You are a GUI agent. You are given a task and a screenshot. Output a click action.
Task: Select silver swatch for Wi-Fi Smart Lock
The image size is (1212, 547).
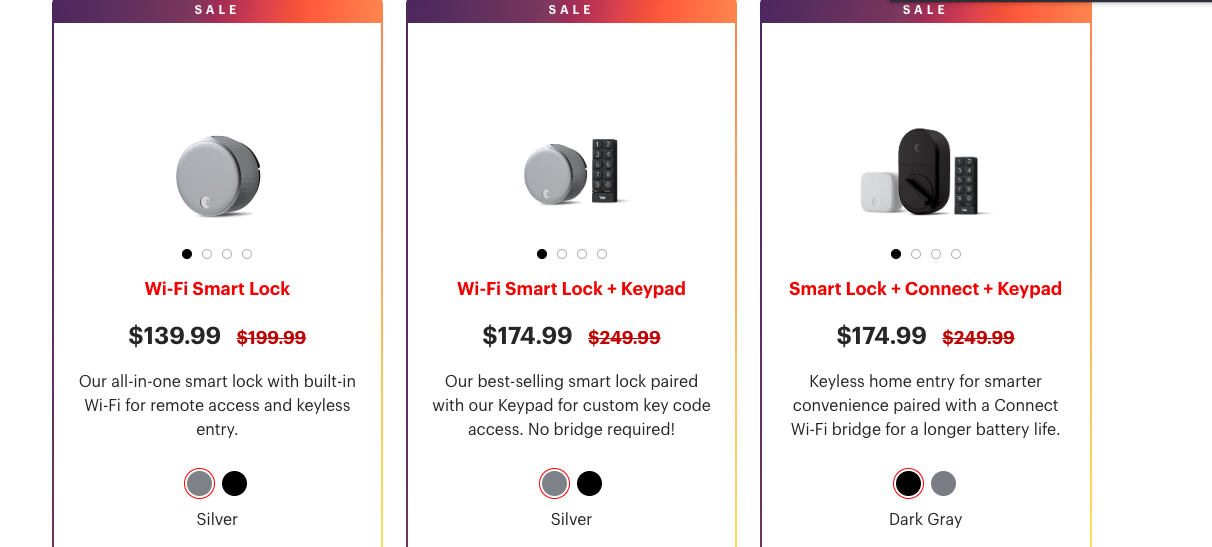199,484
